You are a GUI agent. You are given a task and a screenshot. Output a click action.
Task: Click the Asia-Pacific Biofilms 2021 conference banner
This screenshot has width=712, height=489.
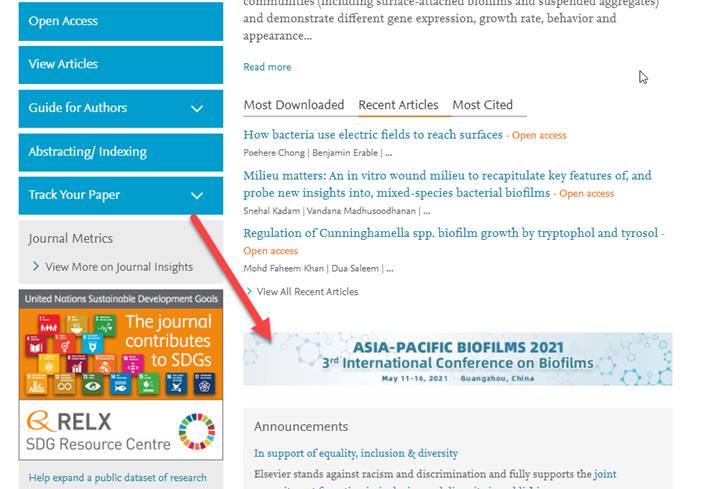point(457,359)
